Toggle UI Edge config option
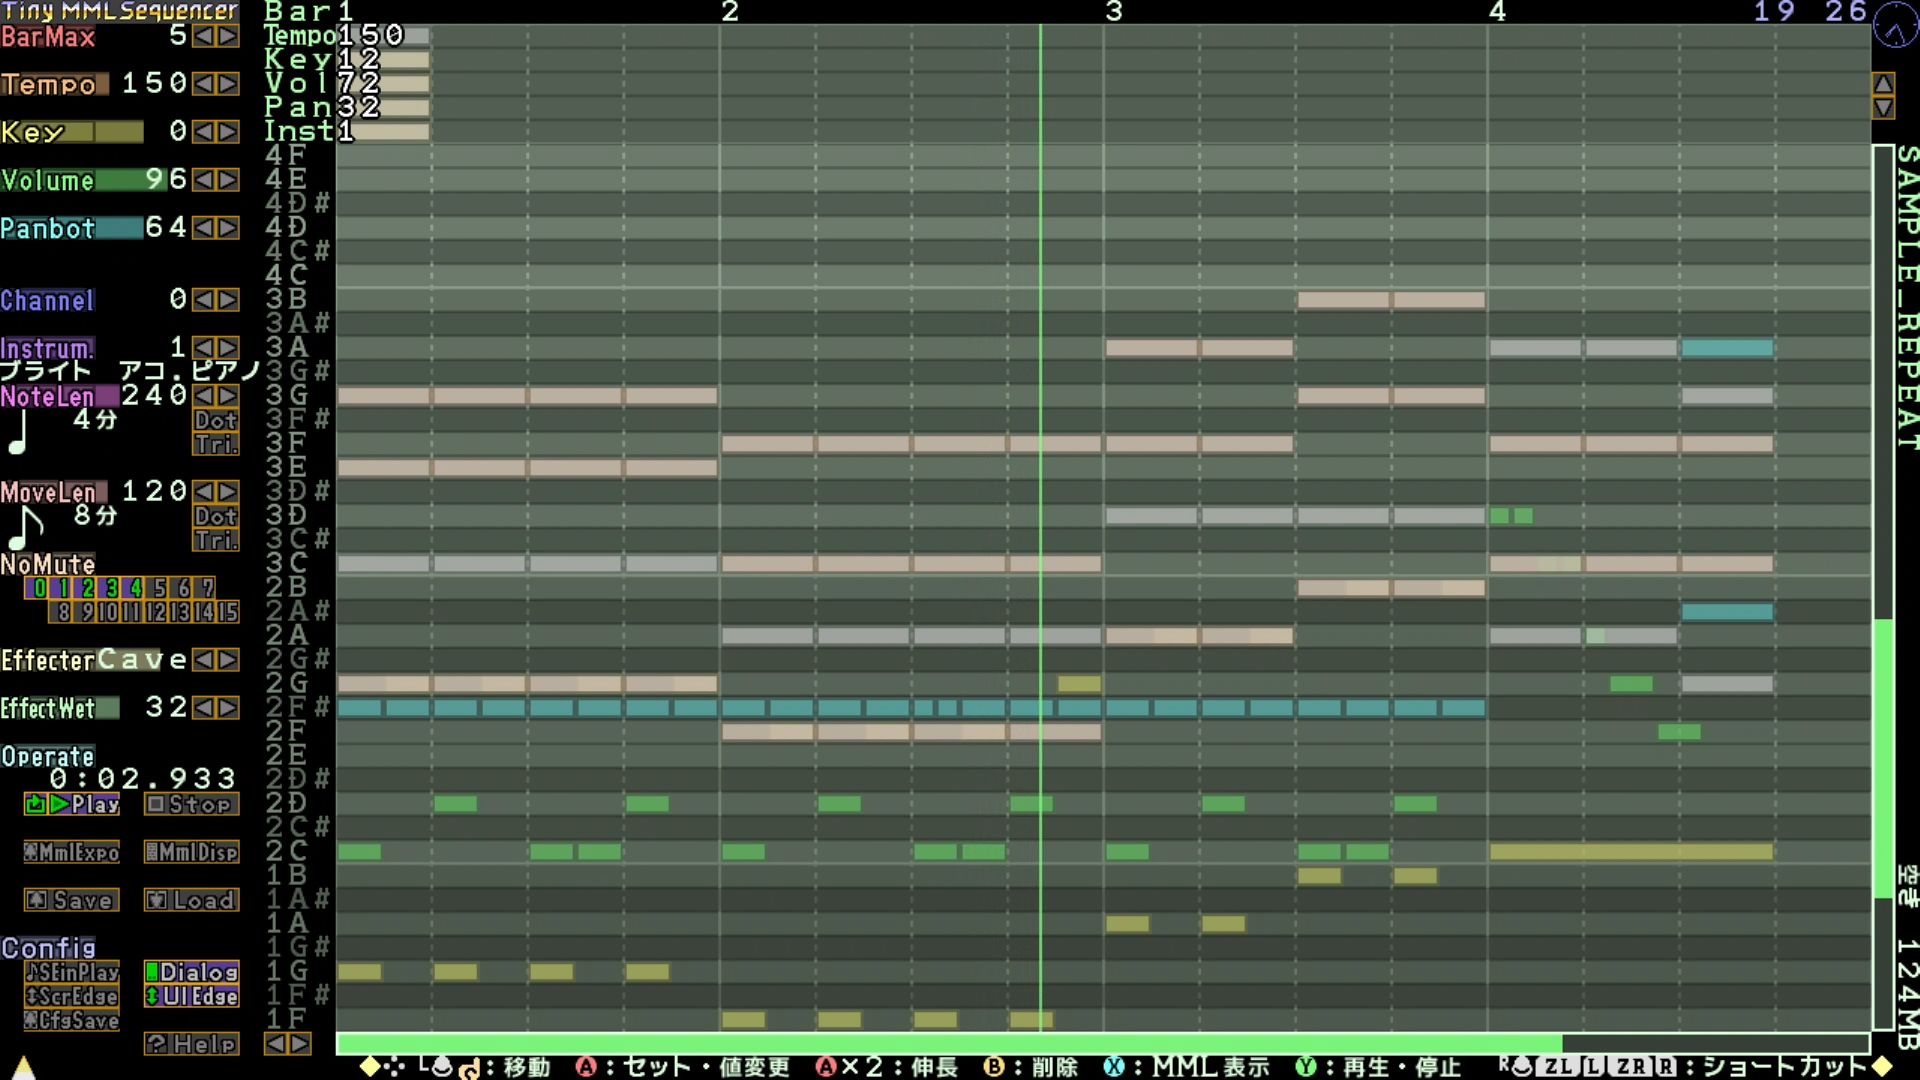Viewport: 1920px width, 1080px height. [x=192, y=996]
